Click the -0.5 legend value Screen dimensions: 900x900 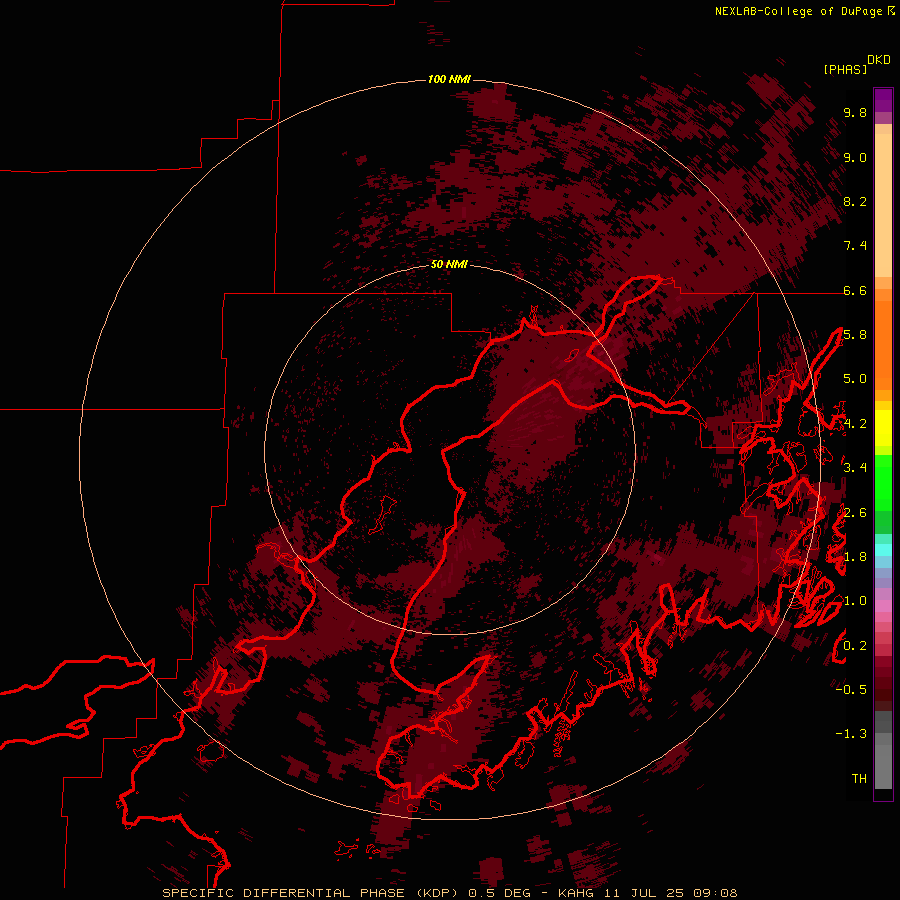click(851, 689)
